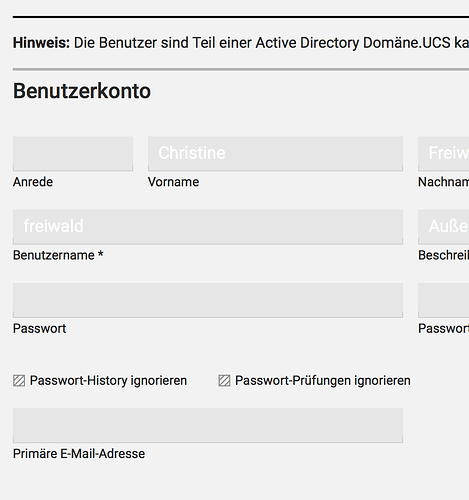Screen dimensions: 469x500
Task: Click the Benutzername field showing freiwald
Action: (208, 227)
